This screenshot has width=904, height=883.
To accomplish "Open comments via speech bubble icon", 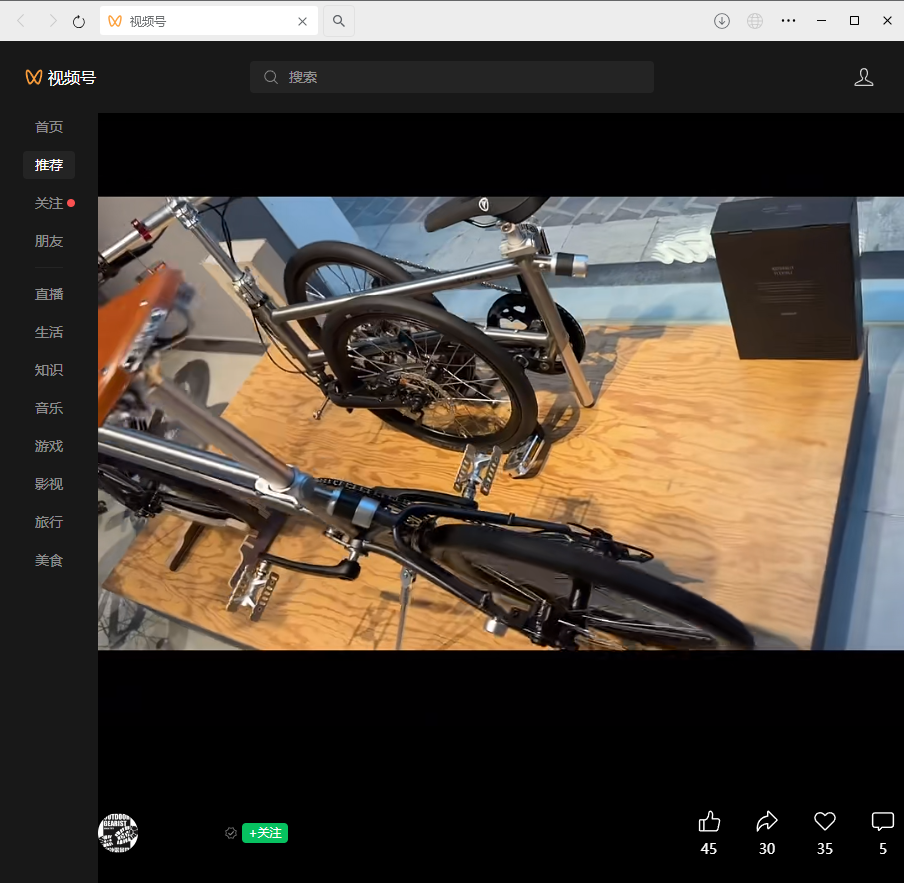I will tap(882, 822).
